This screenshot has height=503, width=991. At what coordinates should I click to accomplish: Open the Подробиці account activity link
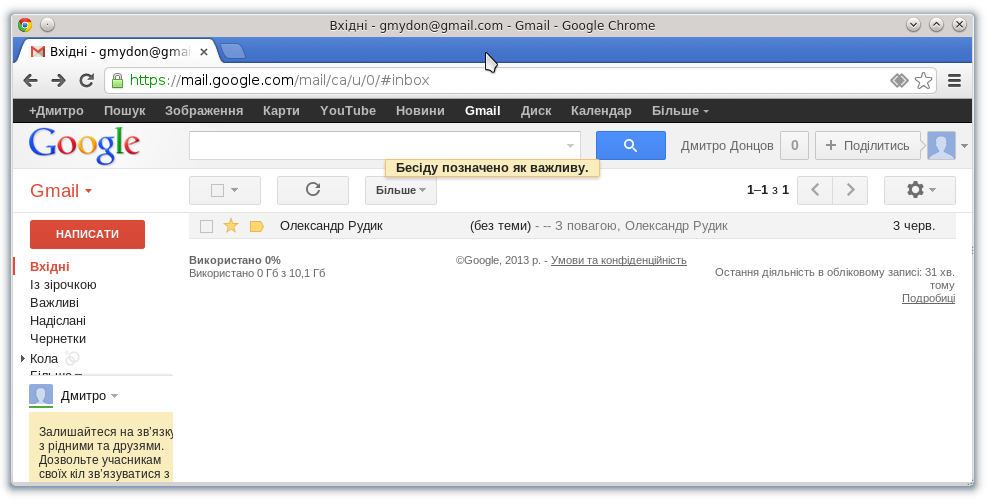tap(928, 298)
